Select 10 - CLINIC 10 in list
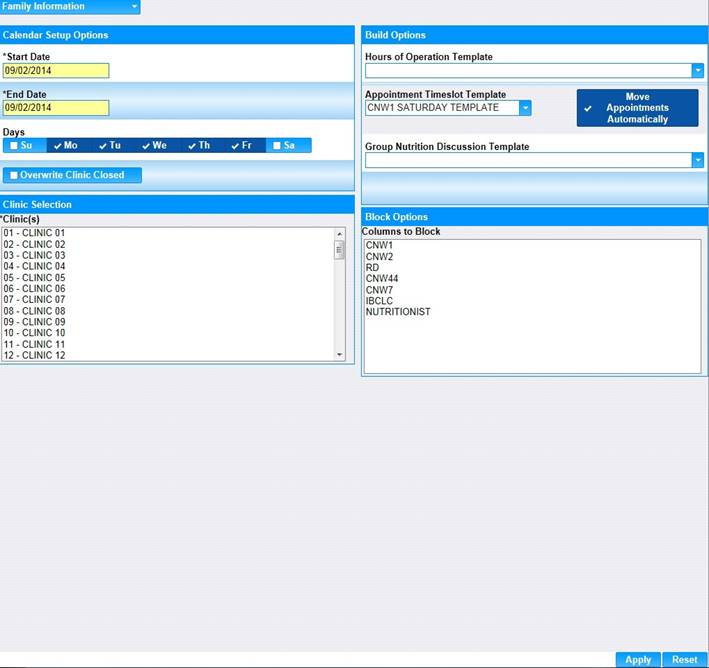709x668 pixels. pos(34,333)
